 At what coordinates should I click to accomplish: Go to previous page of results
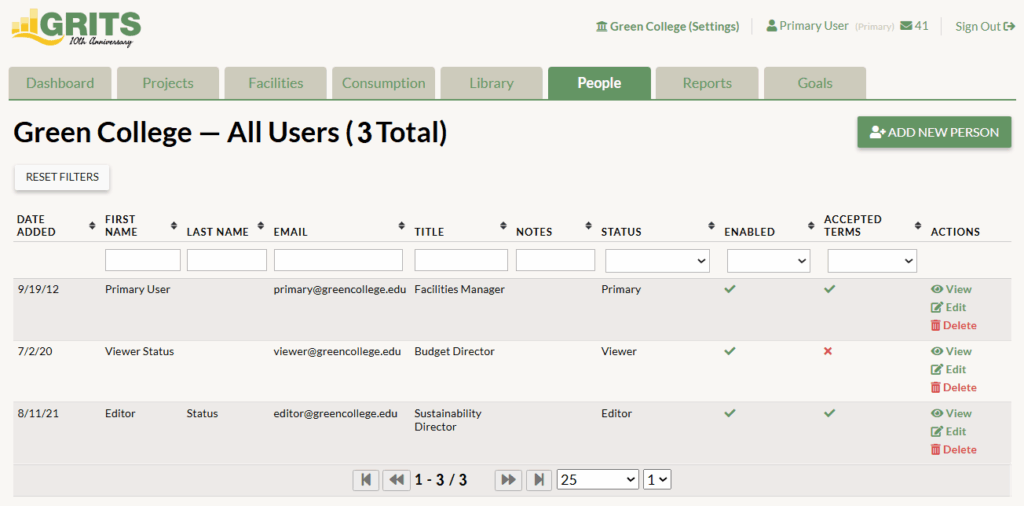coord(397,480)
